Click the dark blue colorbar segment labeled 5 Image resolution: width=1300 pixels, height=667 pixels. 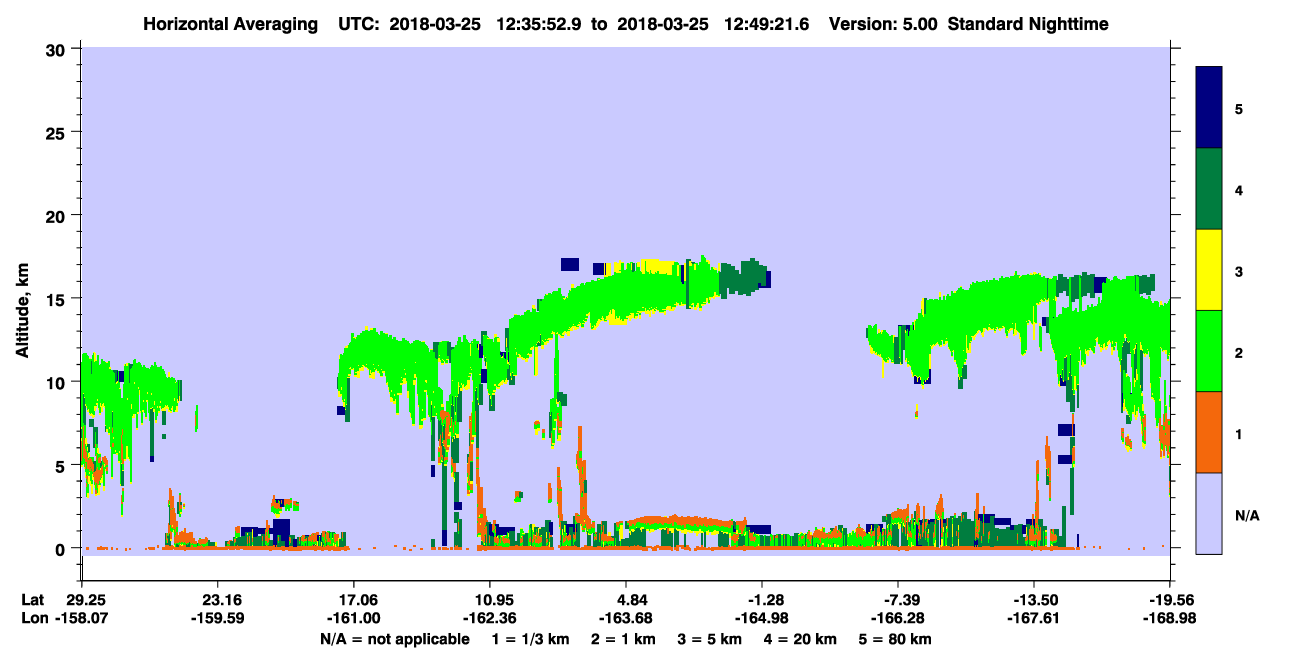1209,108
